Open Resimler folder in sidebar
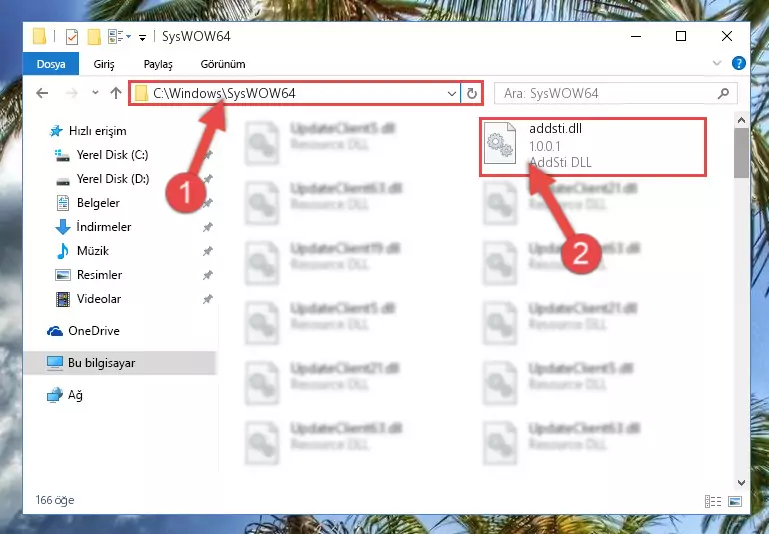This screenshot has height=534, width=769. [89, 275]
